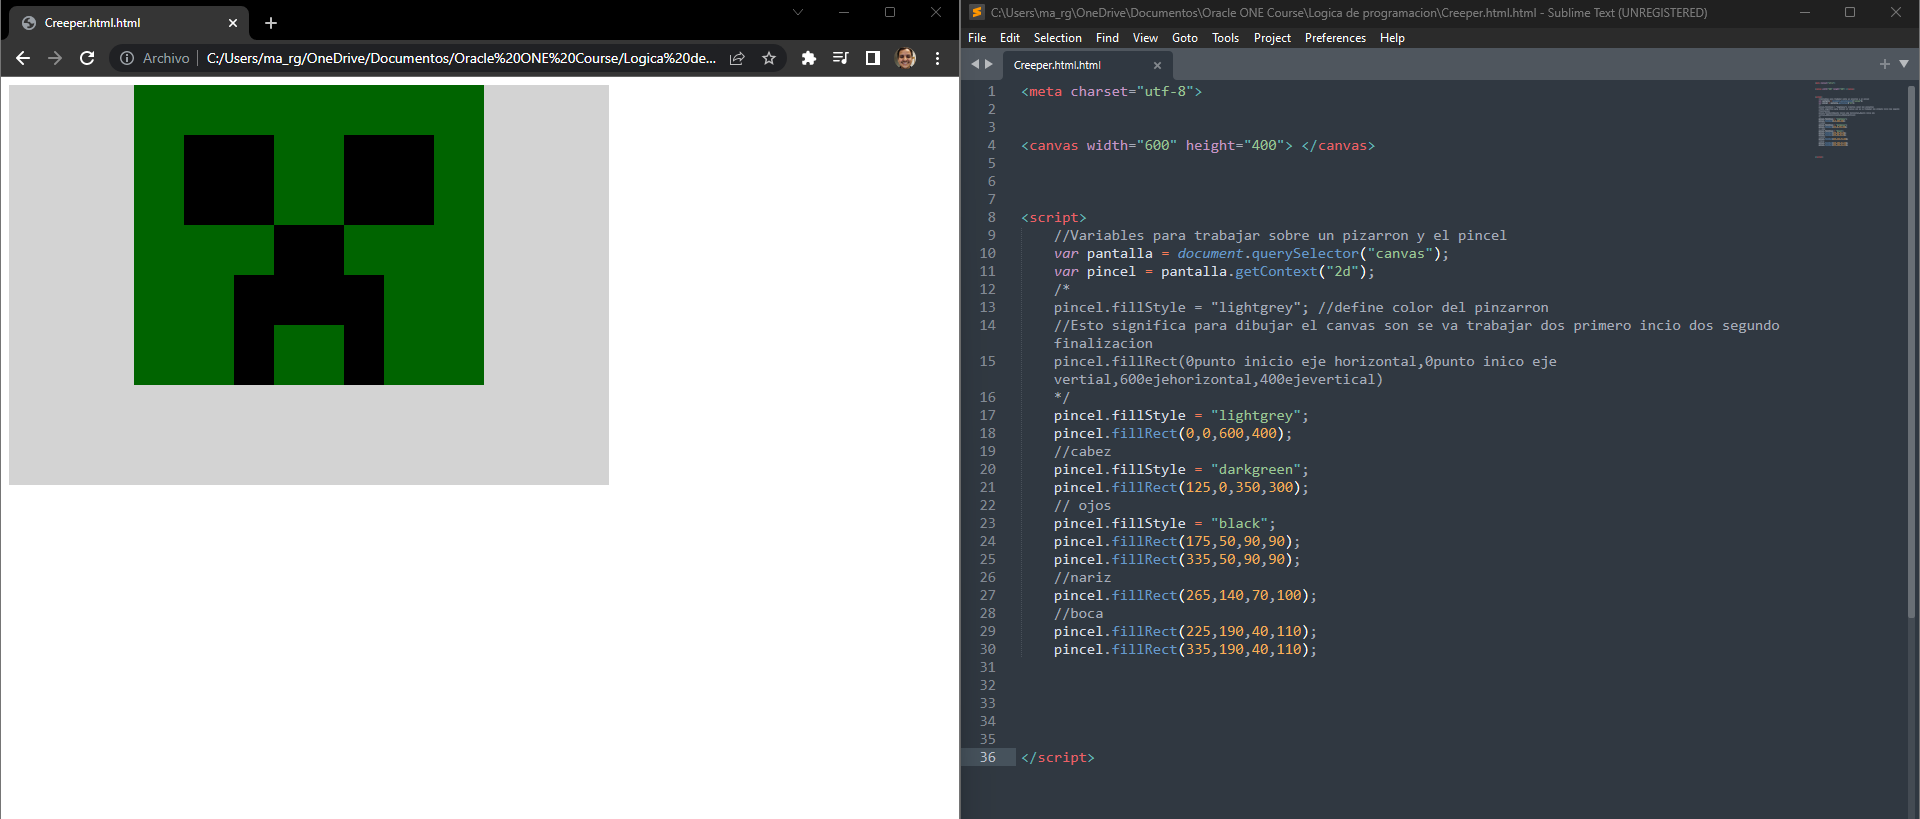Viewport: 1920px width, 819px height.
Task: Open the Chrome media control icon
Action: (841, 58)
